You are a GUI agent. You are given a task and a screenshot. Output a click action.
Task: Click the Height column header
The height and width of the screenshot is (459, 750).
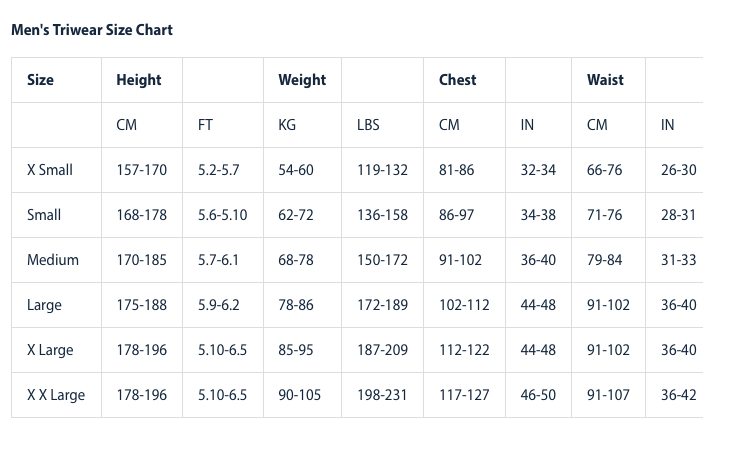(139, 79)
